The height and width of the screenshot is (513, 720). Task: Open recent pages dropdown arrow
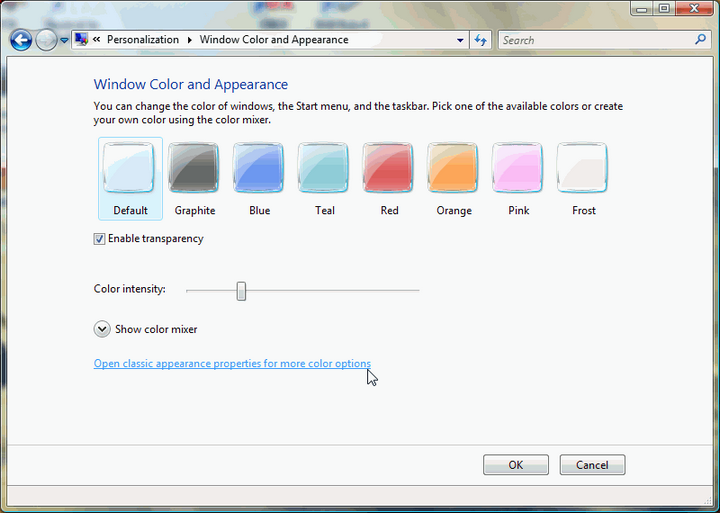(65, 40)
